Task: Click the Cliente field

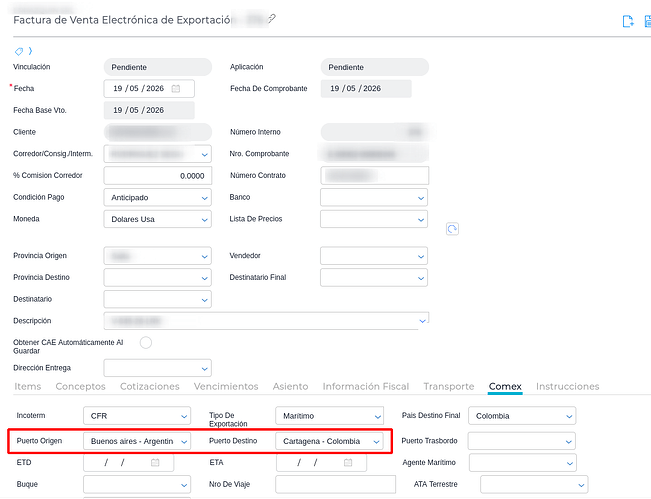Action: (157, 132)
